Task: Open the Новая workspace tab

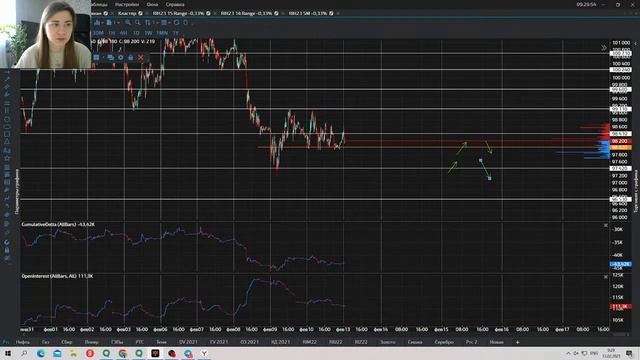Action: coord(497,342)
